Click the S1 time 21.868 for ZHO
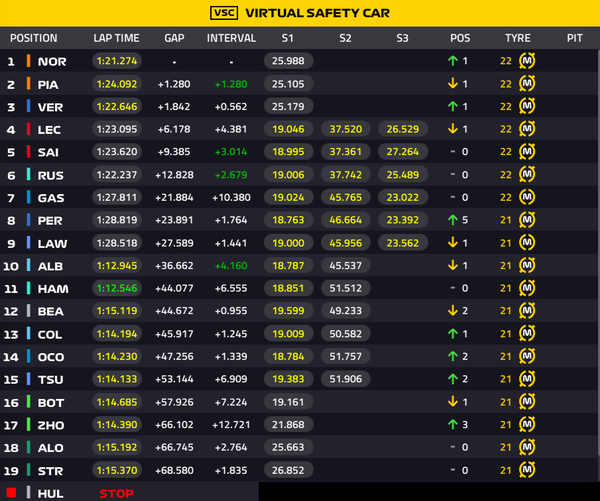600x501 pixels. click(x=288, y=424)
